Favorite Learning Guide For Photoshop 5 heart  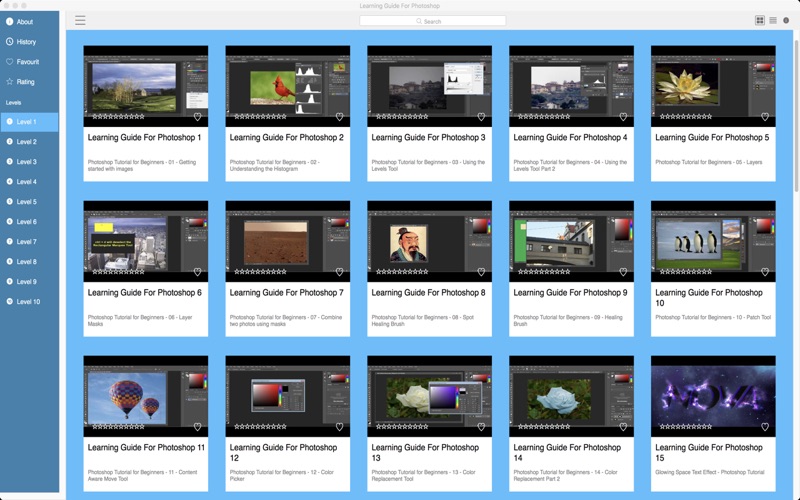(765, 117)
